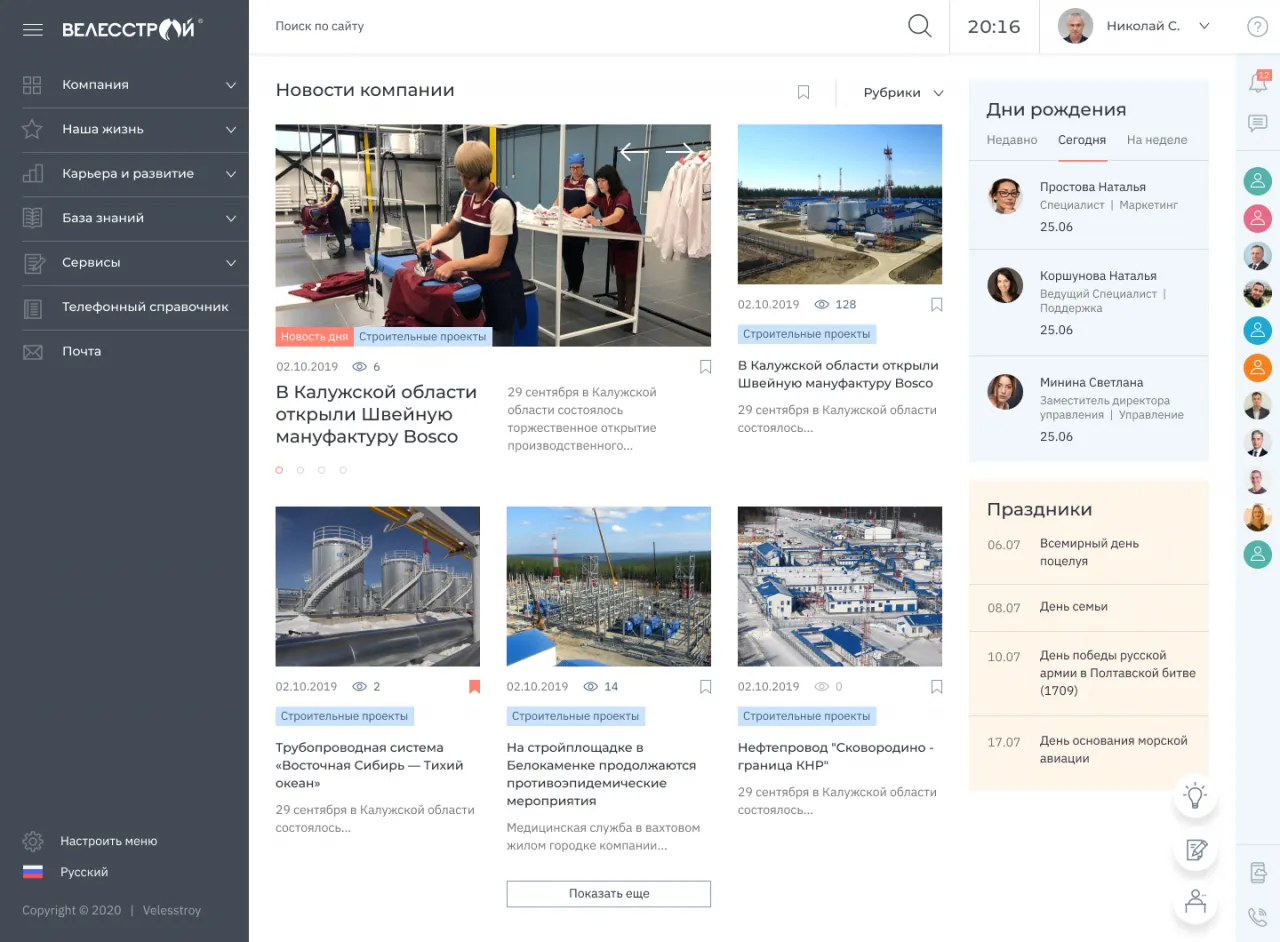Open the hamburger menu icon
Viewport: 1280px width, 942px height.
coord(32,30)
